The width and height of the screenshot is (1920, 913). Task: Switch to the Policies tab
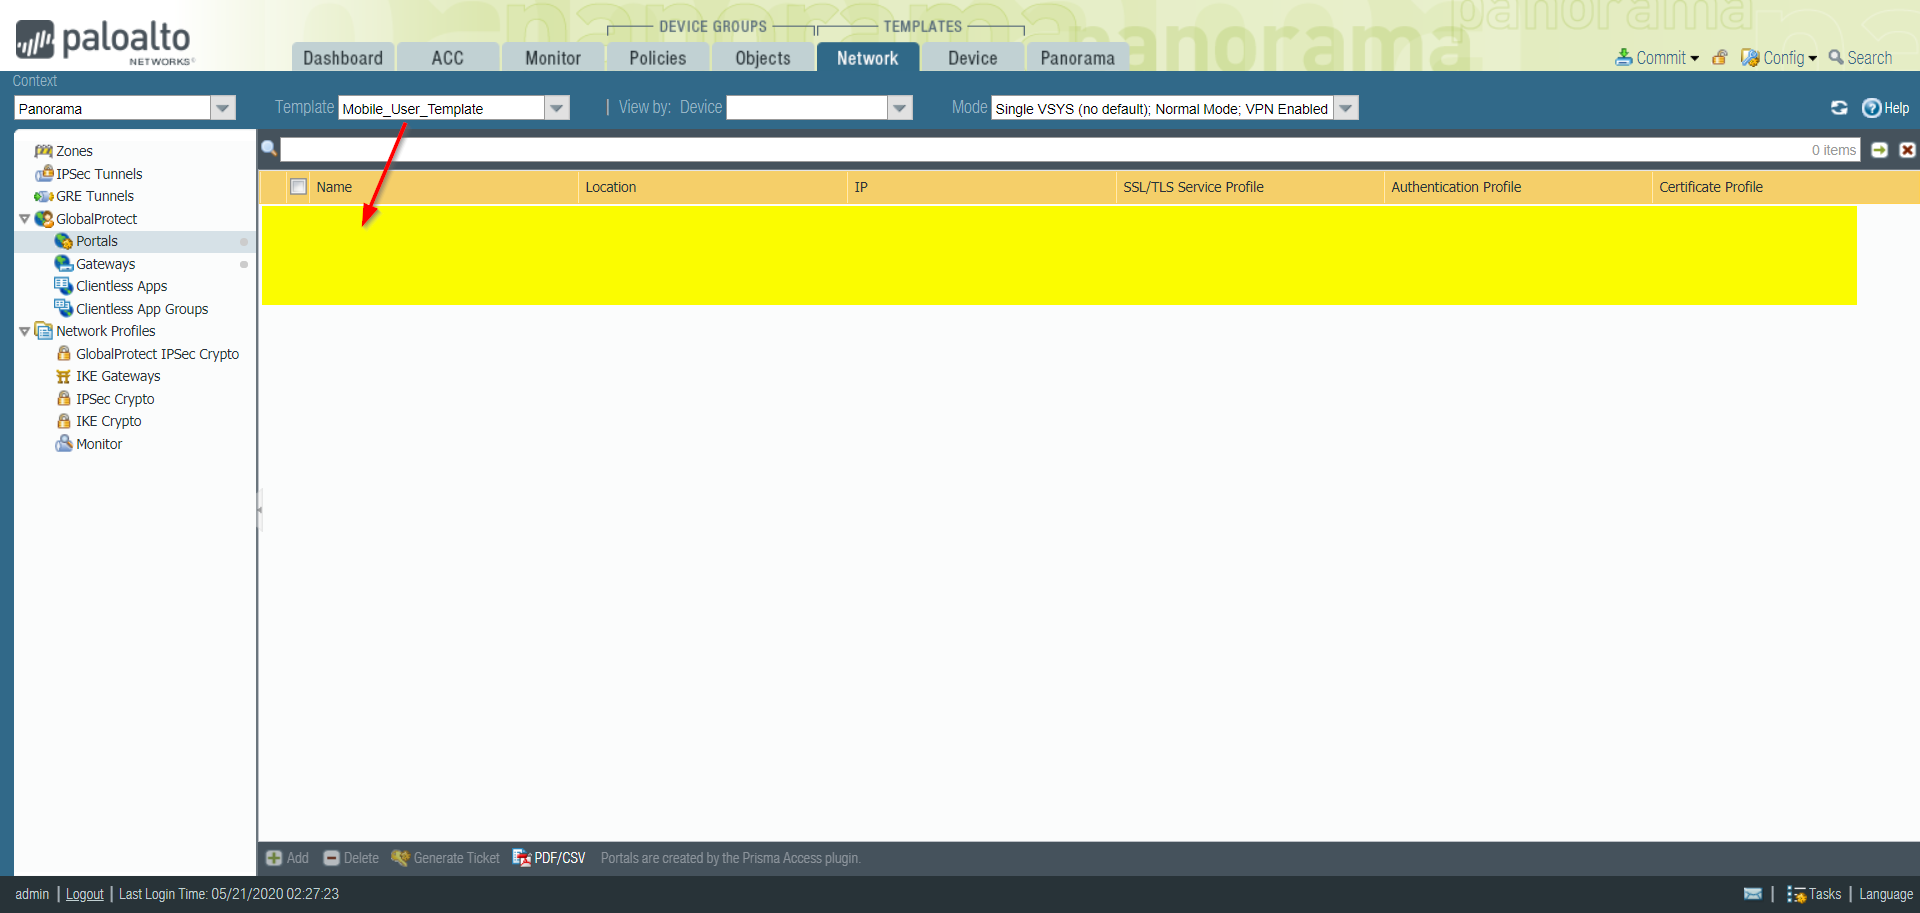coord(658,58)
